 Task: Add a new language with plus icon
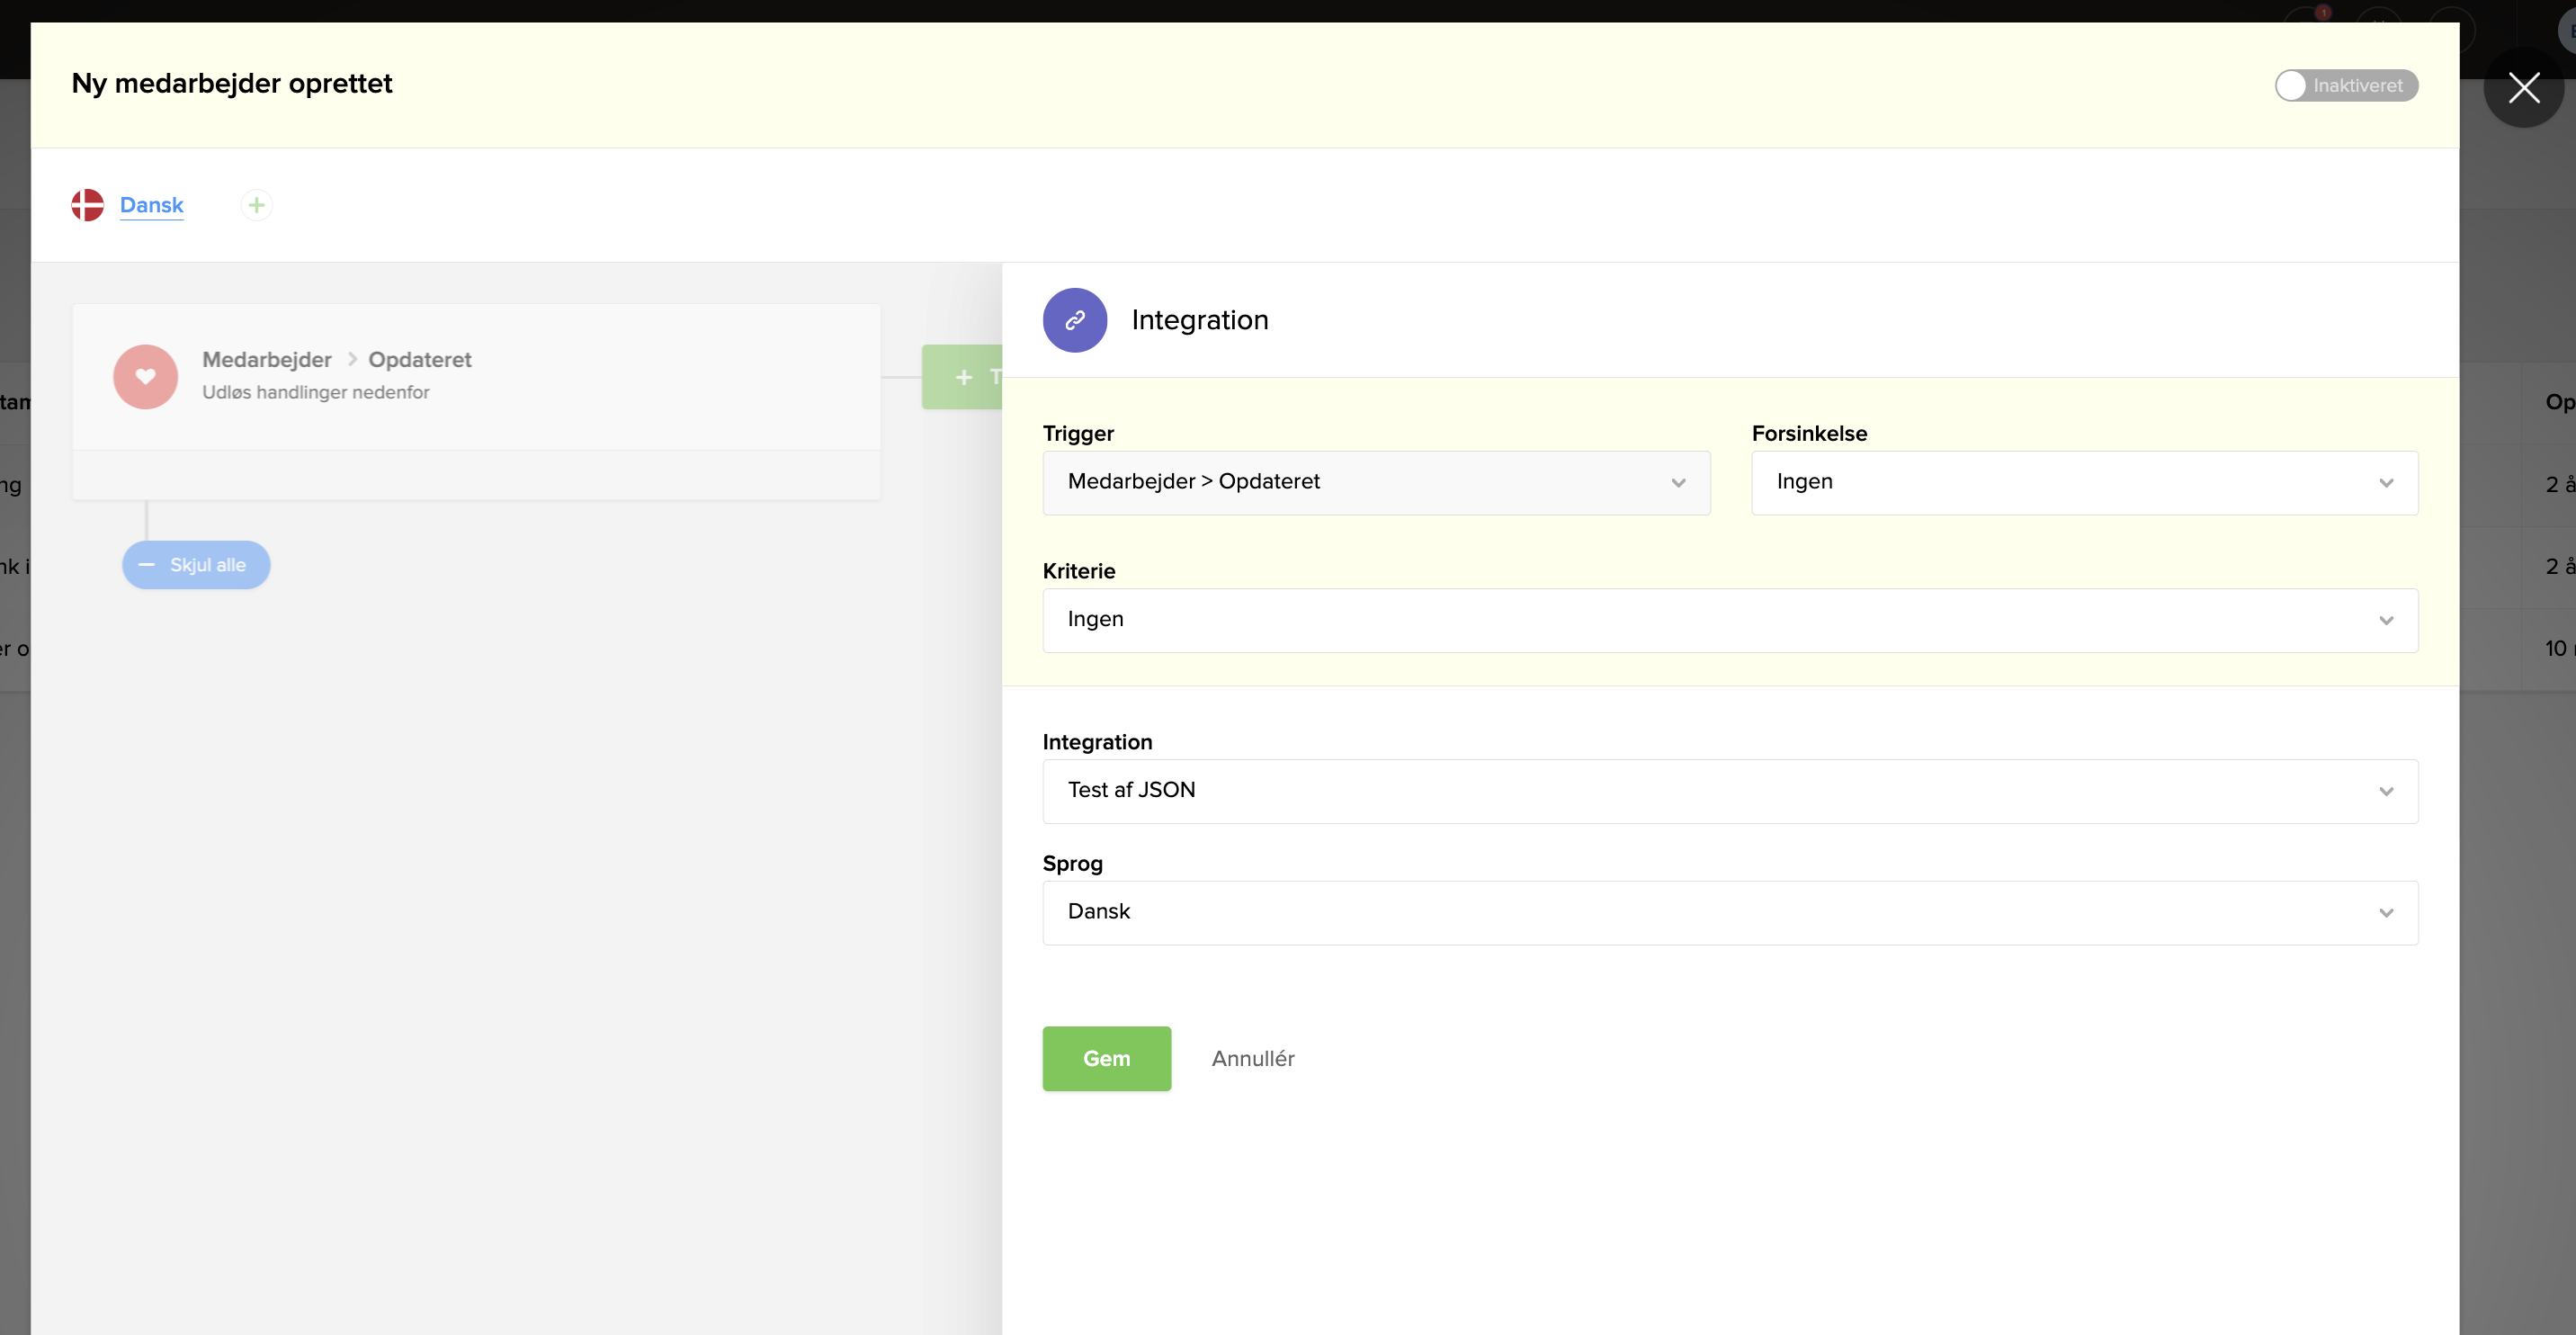pyautogui.click(x=256, y=205)
